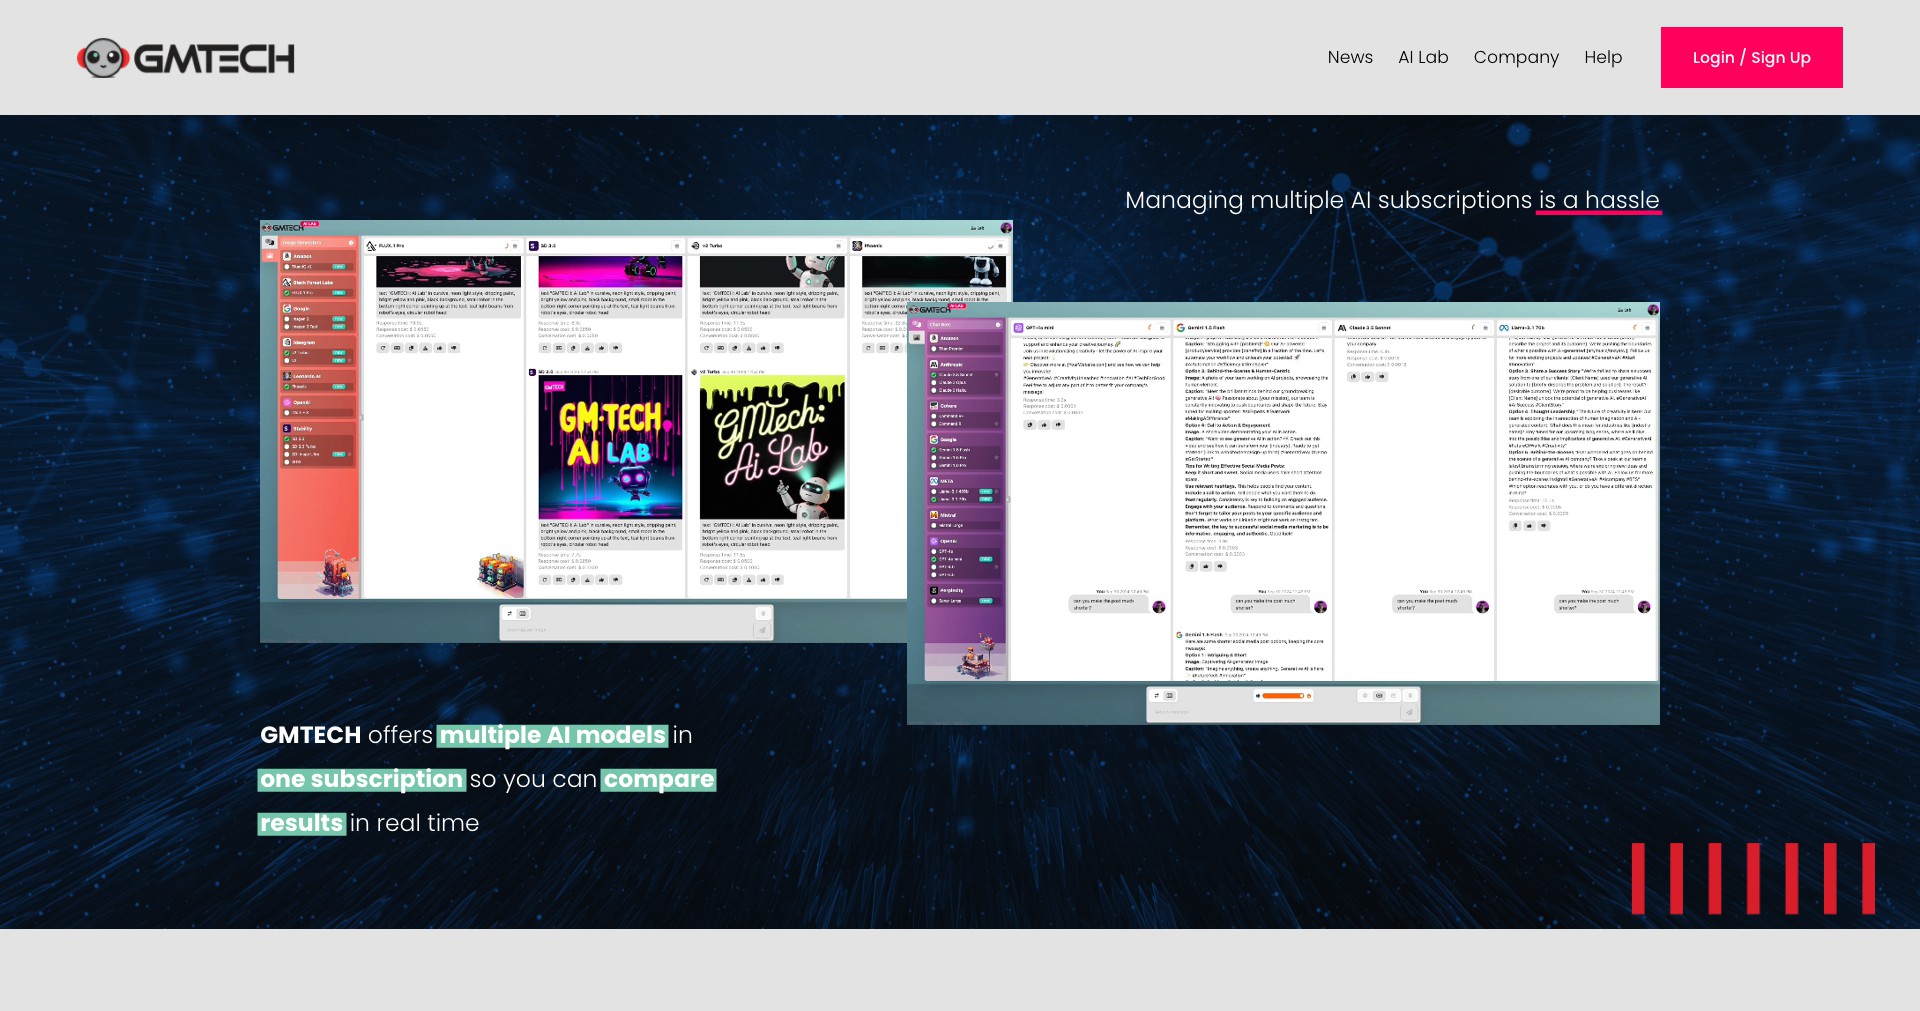Open the AI Lab menu item
This screenshot has width=1920, height=1011.
click(x=1423, y=57)
